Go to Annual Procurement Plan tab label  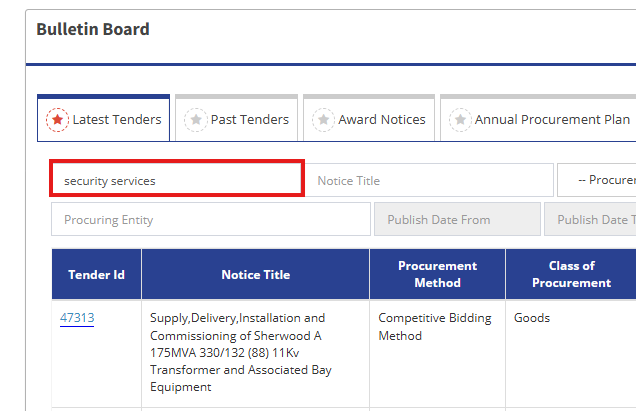point(552,120)
